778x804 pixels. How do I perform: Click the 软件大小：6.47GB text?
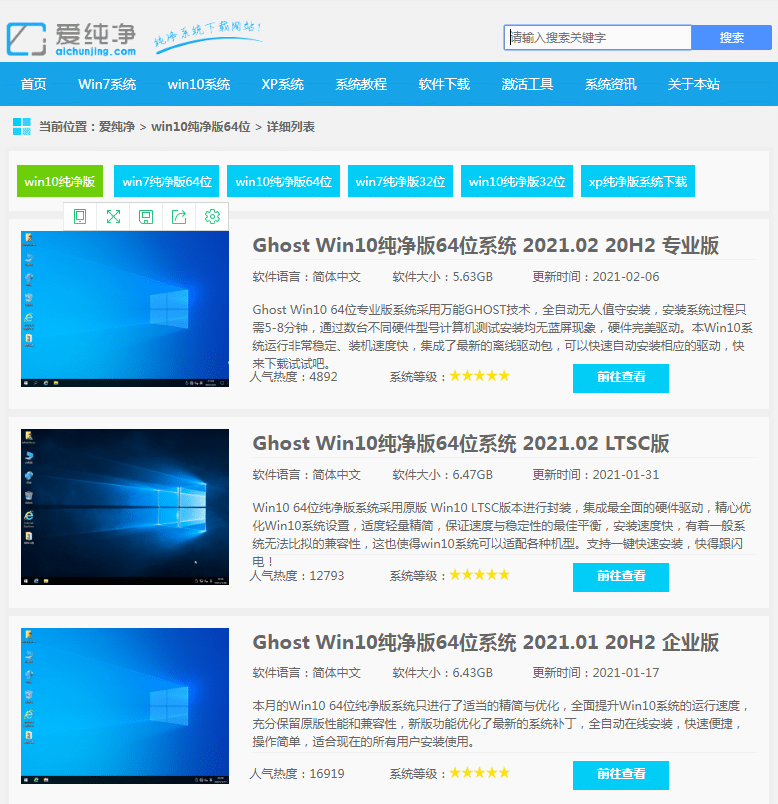(x=443, y=475)
